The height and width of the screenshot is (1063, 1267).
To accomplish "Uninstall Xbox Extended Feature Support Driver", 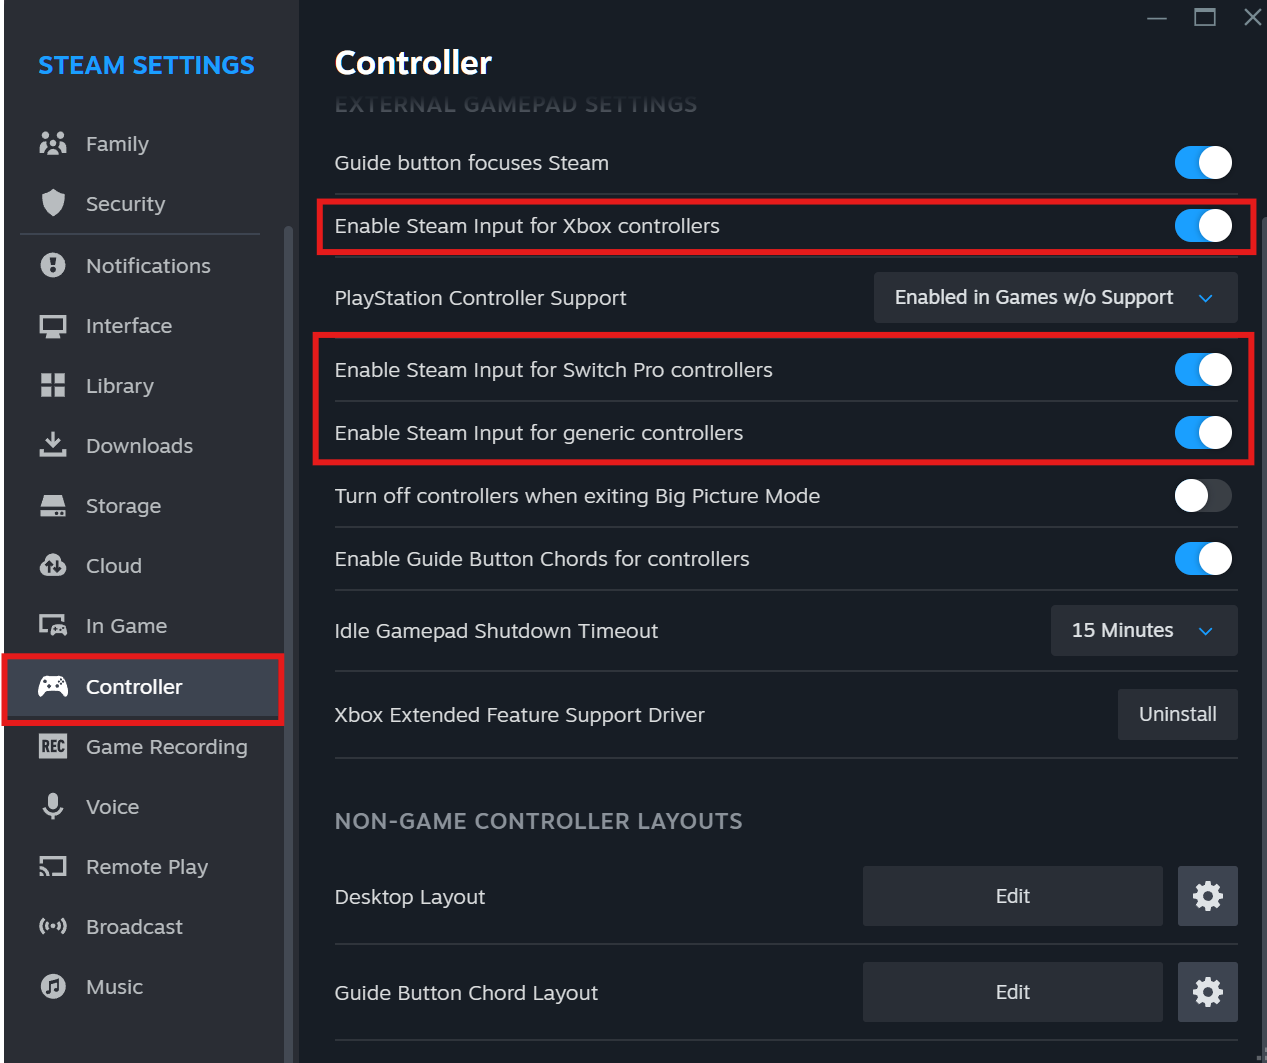I will coord(1177,715).
